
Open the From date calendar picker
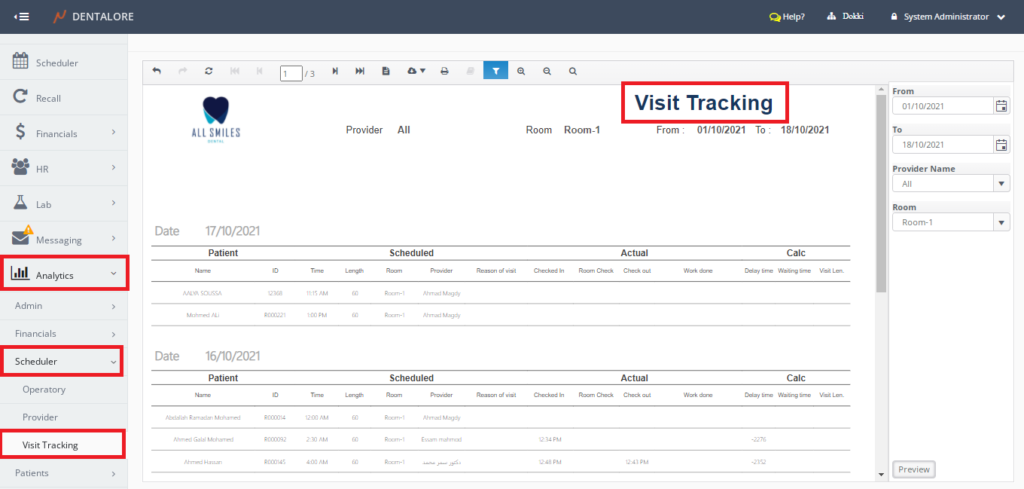pos(1001,106)
